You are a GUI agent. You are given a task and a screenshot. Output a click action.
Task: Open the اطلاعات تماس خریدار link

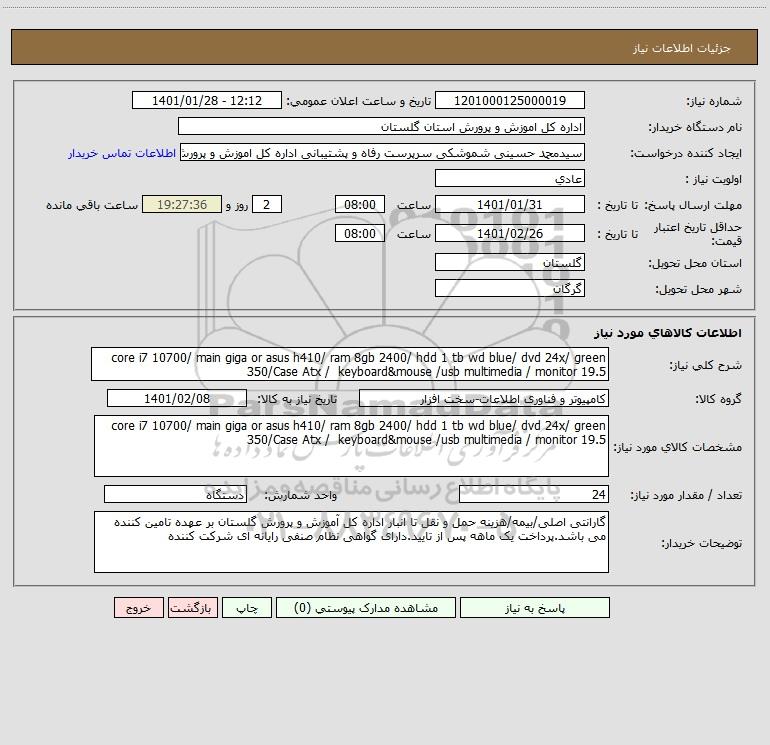tap(122, 153)
